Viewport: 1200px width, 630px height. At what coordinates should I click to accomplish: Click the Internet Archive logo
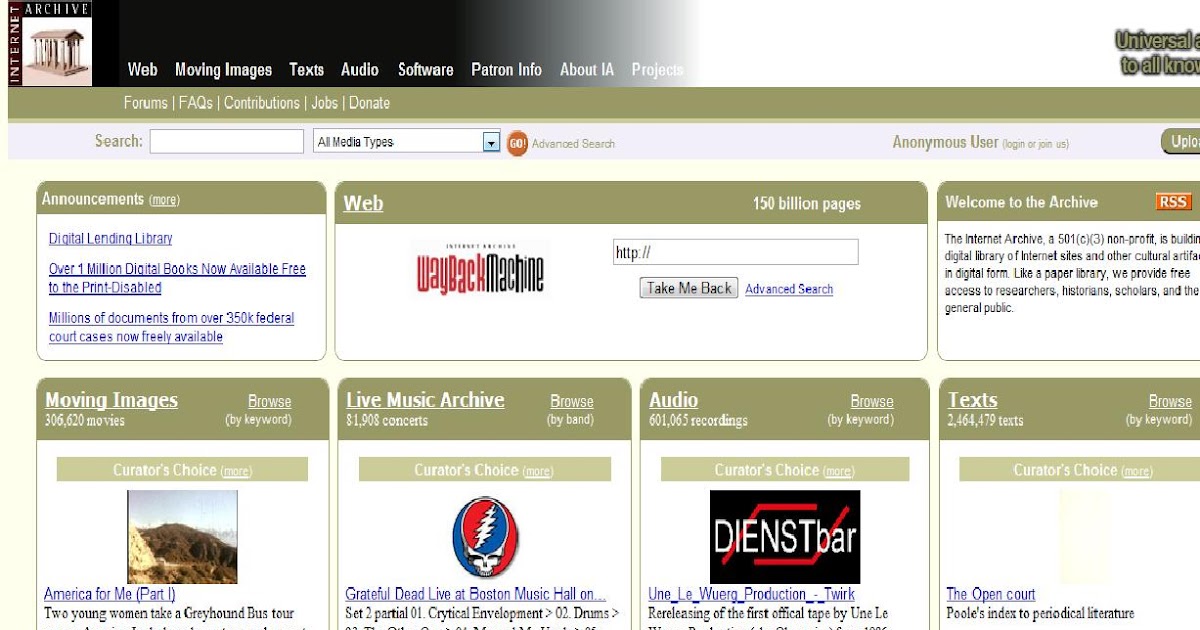[x=50, y=43]
